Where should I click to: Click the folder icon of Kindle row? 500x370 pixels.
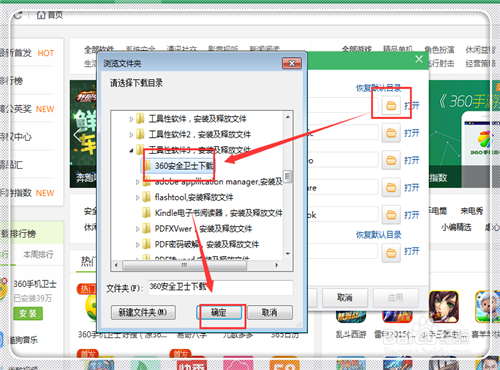click(x=147, y=213)
